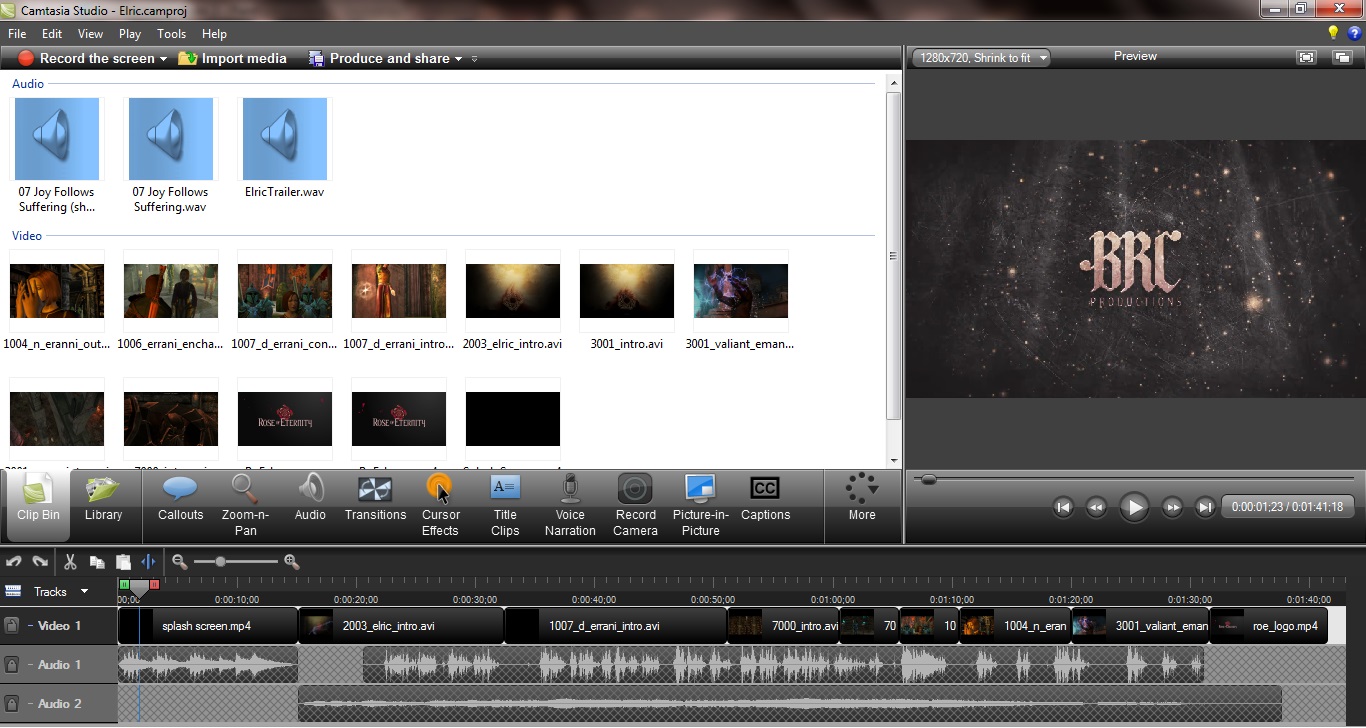
Task: Click the Split clip icon
Action: pyautogui.click(x=148, y=562)
